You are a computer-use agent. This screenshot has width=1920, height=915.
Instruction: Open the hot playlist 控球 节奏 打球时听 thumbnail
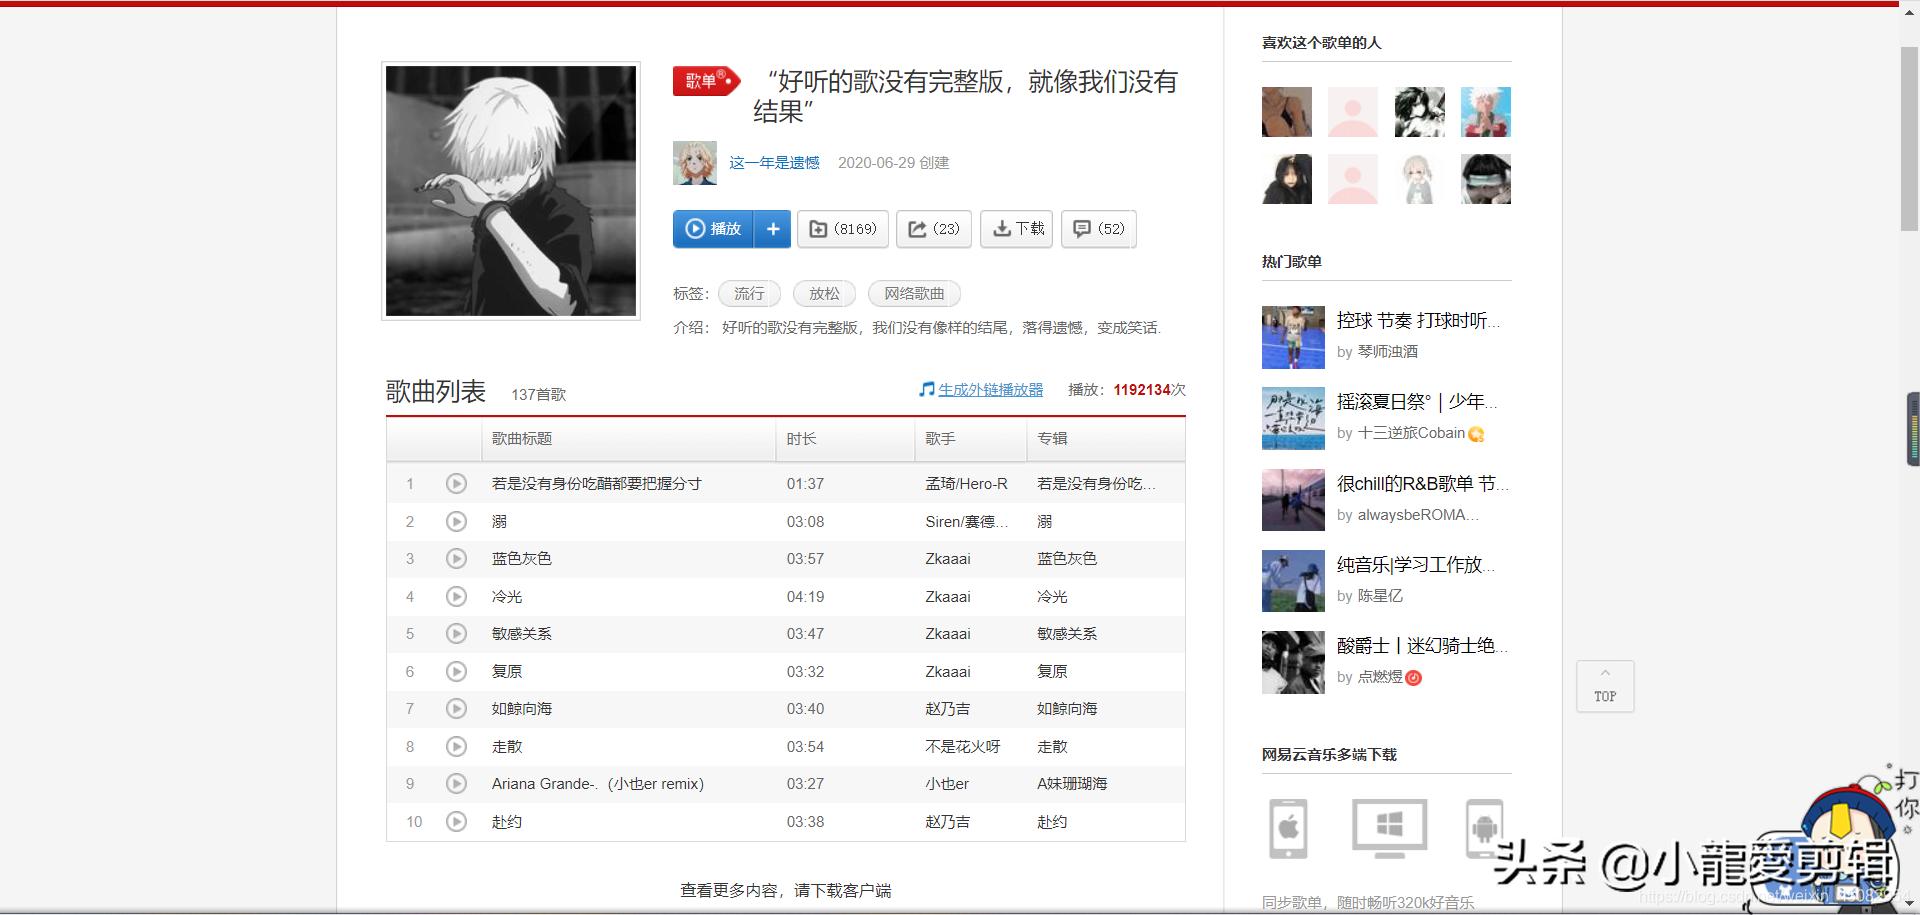1292,337
